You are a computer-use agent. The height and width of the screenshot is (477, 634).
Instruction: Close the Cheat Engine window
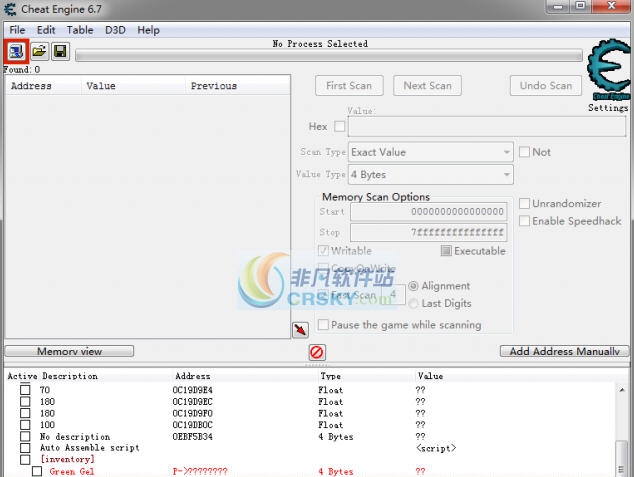click(611, 6)
